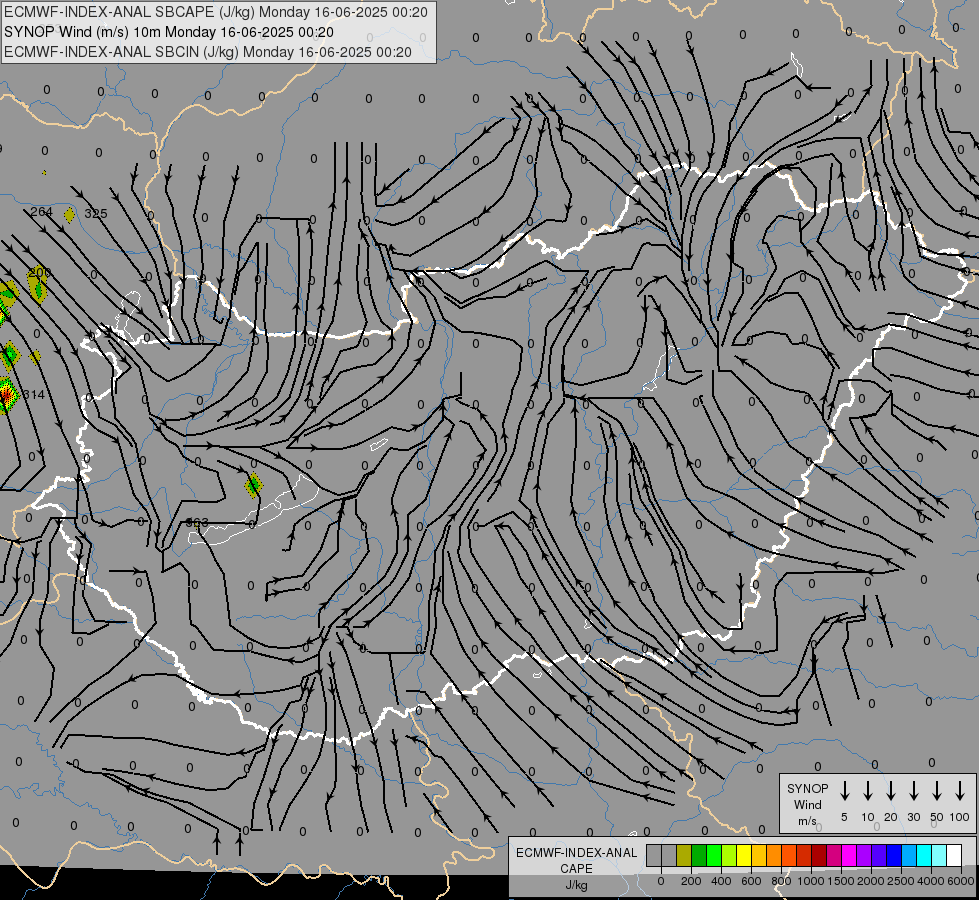Click the SBCIN title line
Viewport: 979px width, 900px height.
coord(208,52)
